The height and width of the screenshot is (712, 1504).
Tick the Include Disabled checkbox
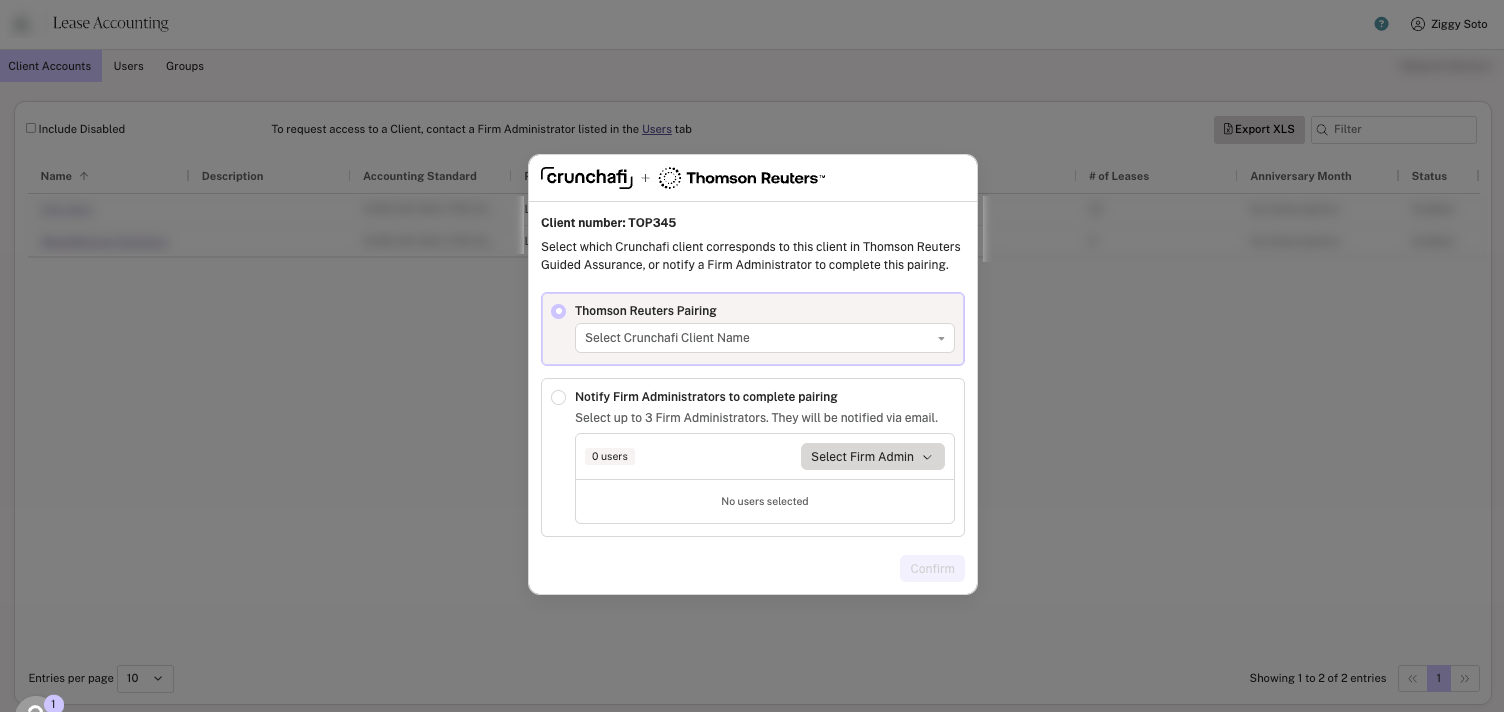tap(31, 128)
